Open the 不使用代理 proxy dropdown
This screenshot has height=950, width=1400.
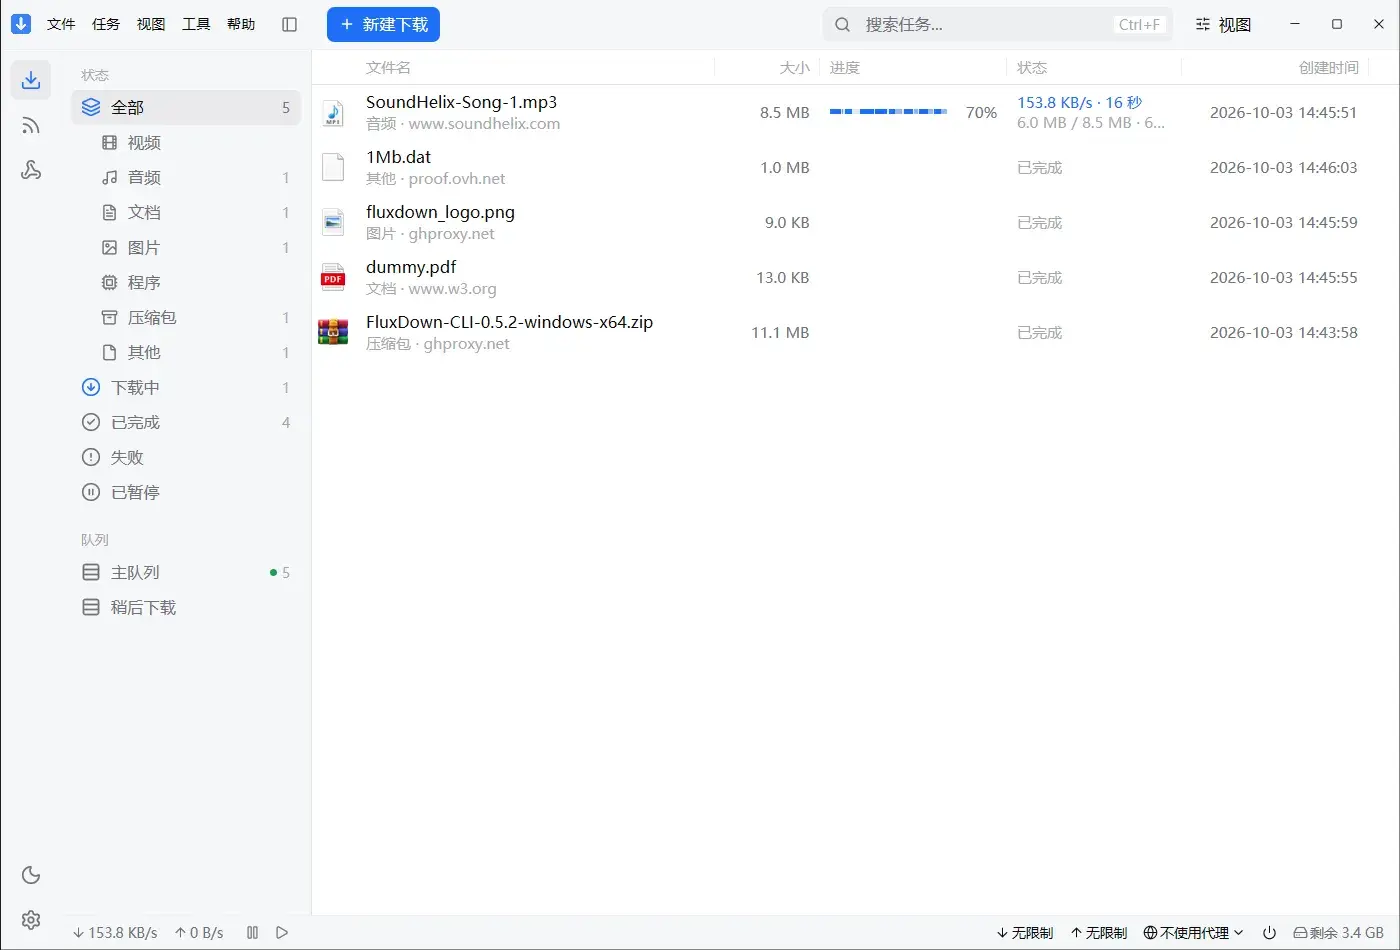pos(1193,932)
